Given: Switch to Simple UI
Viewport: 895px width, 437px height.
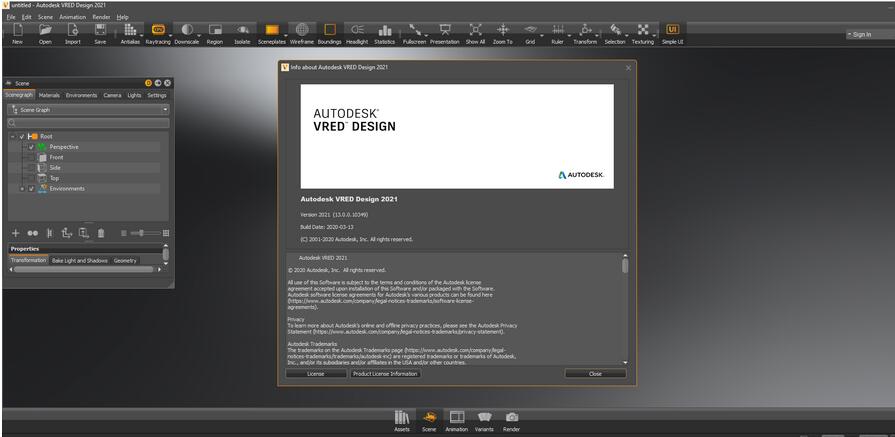Looking at the screenshot, I should pyautogui.click(x=672, y=34).
